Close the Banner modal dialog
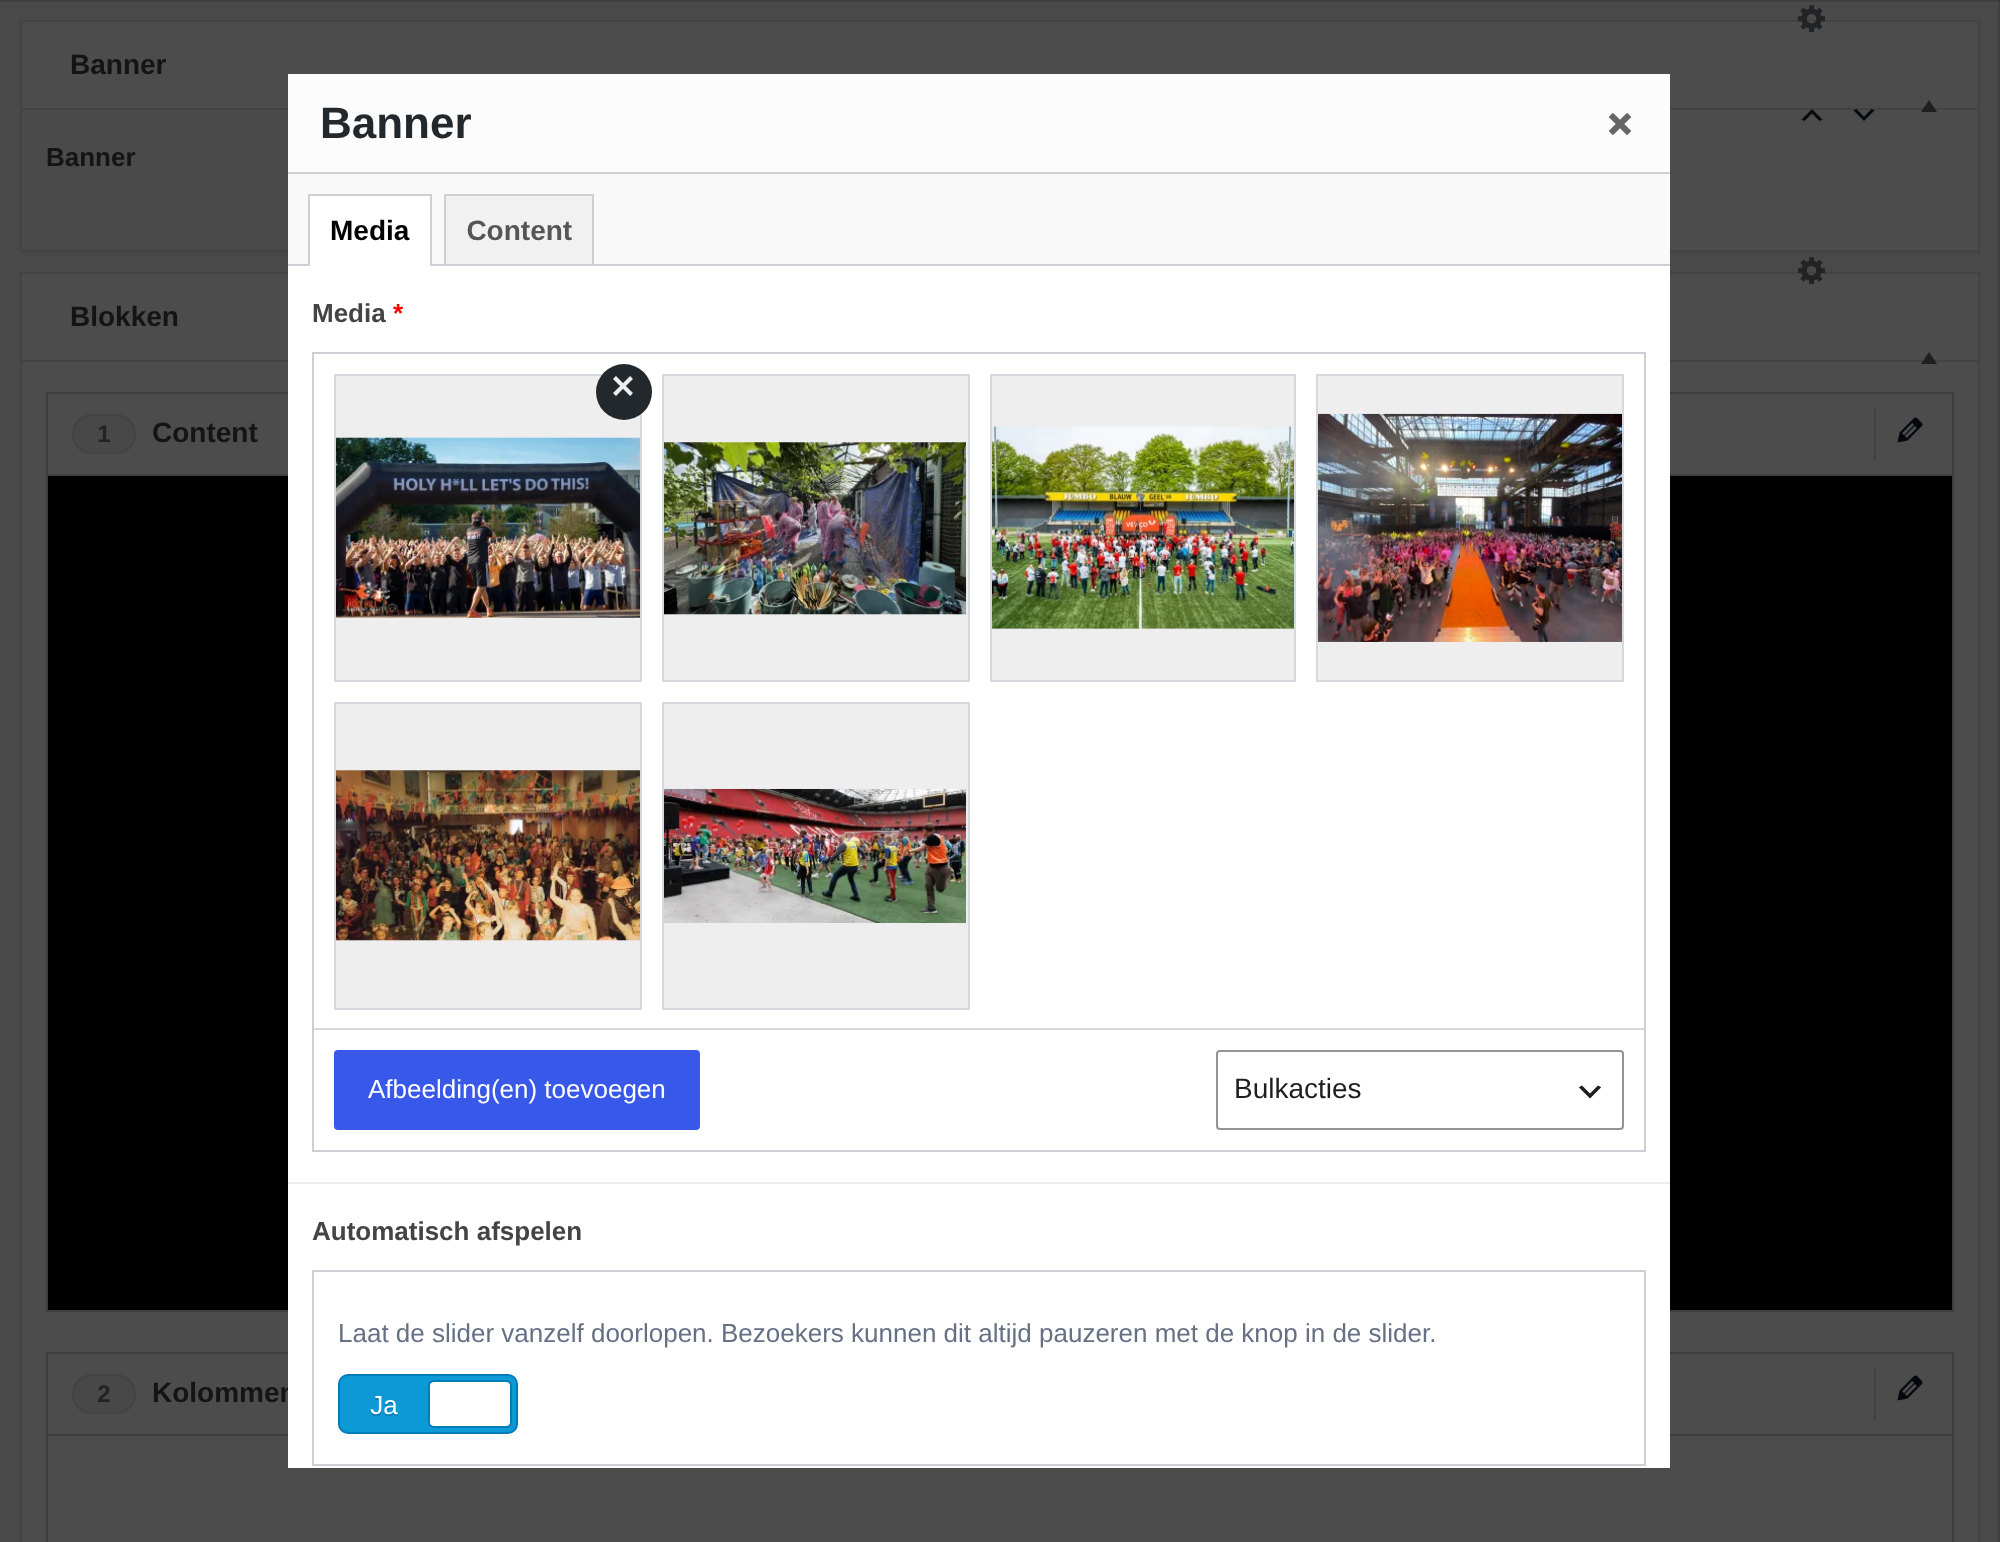The width and height of the screenshot is (2000, 1542). 1620,124
